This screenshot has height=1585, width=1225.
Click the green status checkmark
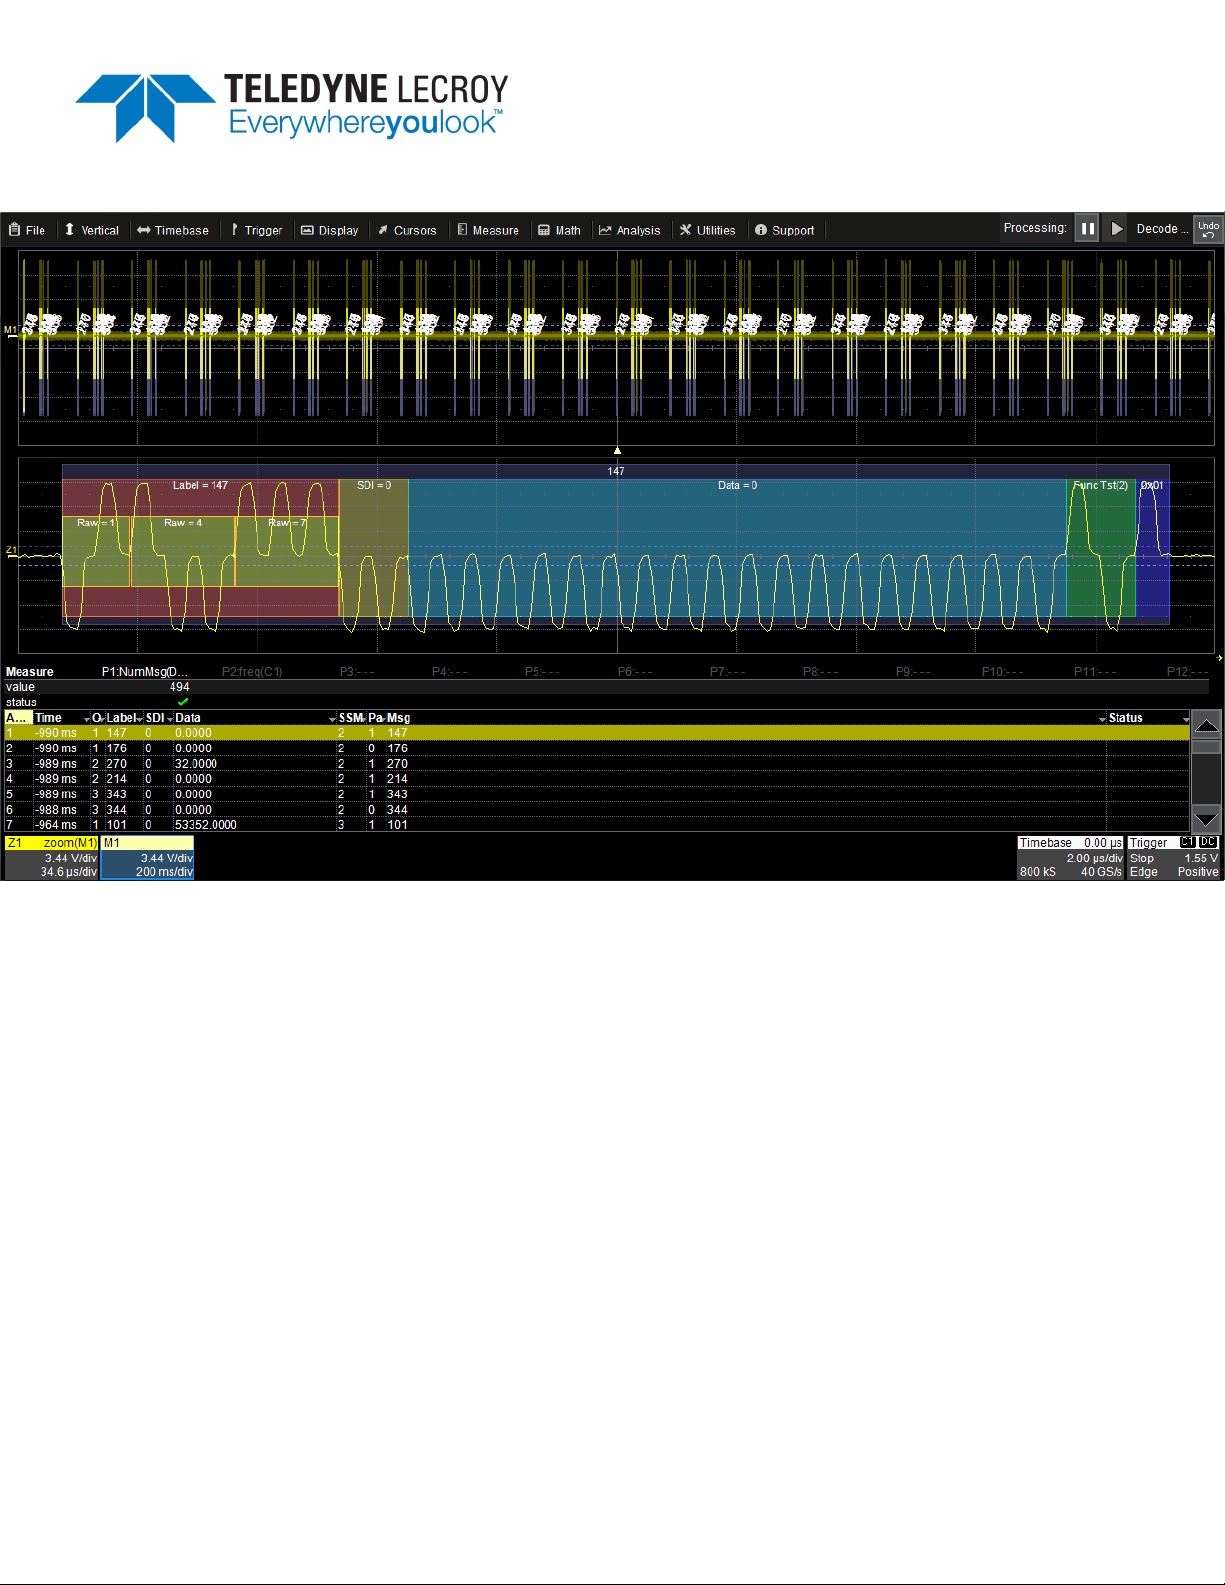183,702
